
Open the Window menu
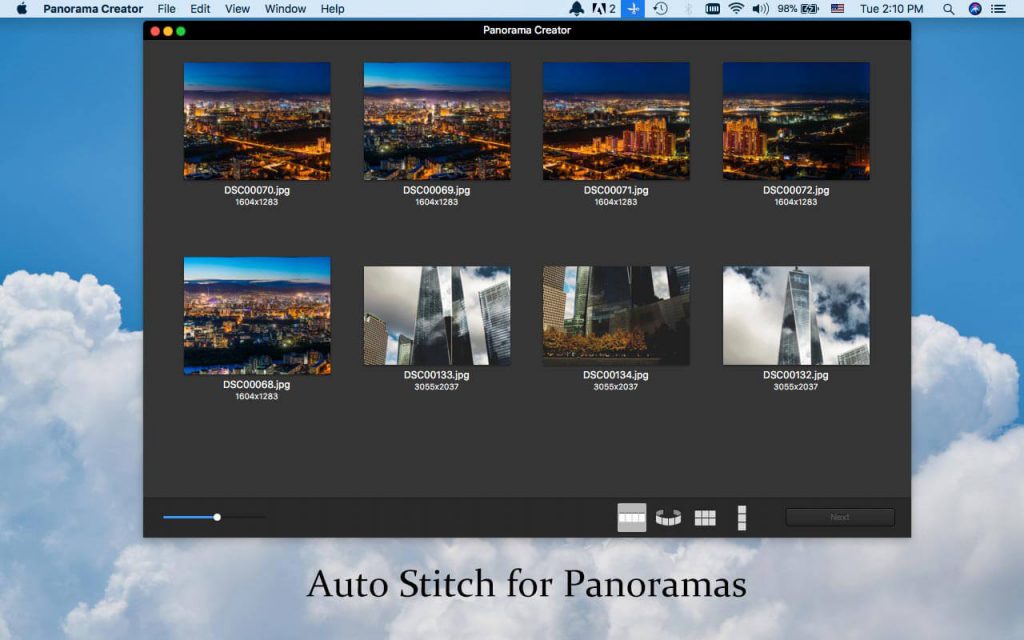[x=285, y=9]
